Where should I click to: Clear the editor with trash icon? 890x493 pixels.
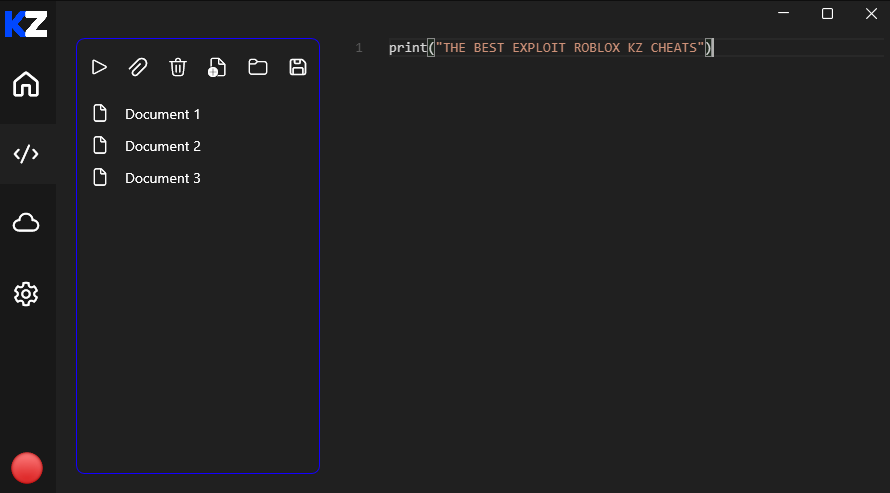pos(178,68)
